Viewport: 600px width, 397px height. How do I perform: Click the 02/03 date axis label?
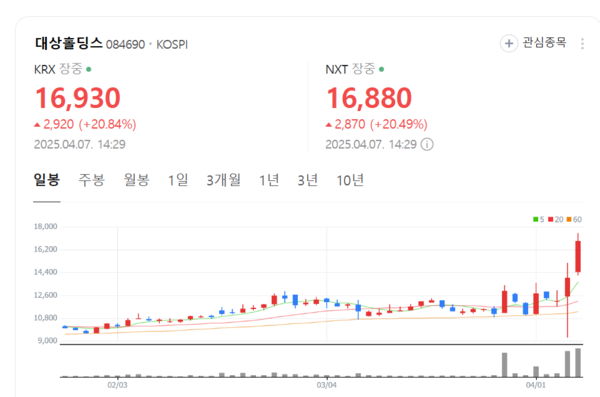(x=117, y=385)
